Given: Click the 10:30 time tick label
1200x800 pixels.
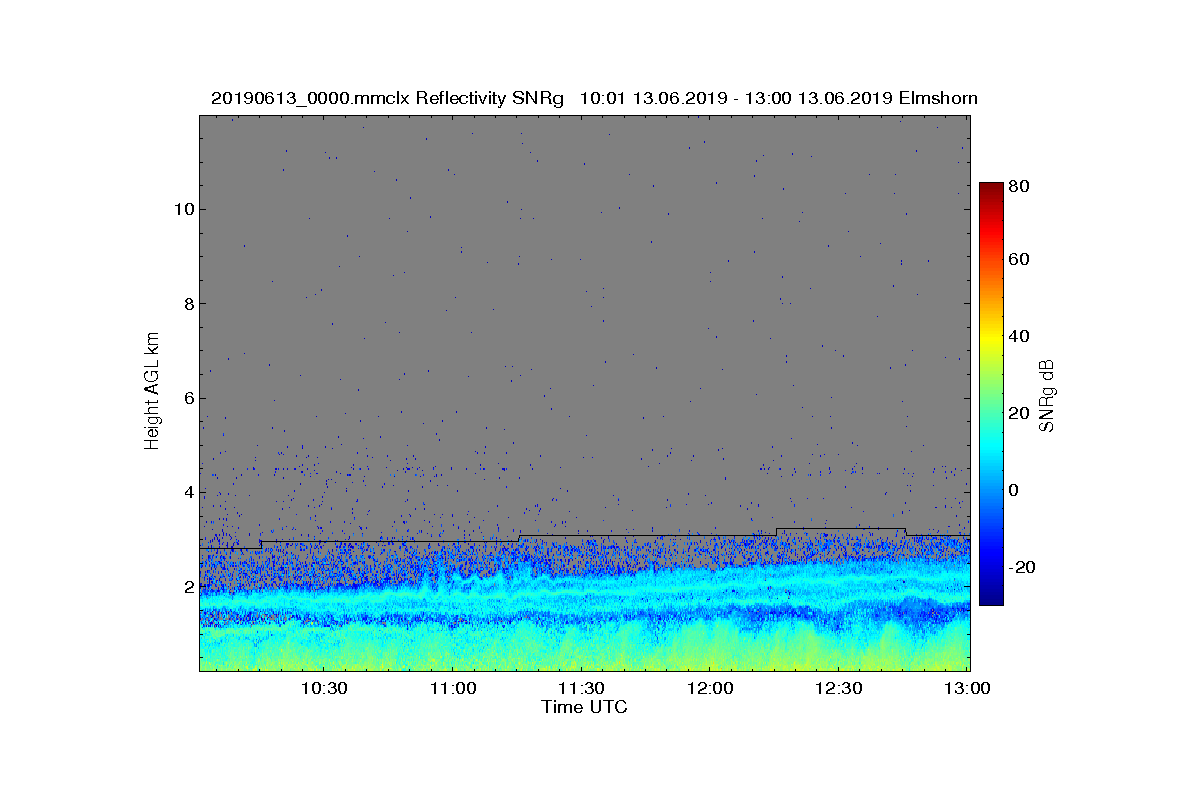Looking at the screenshot, I should [x=324, y=689].
